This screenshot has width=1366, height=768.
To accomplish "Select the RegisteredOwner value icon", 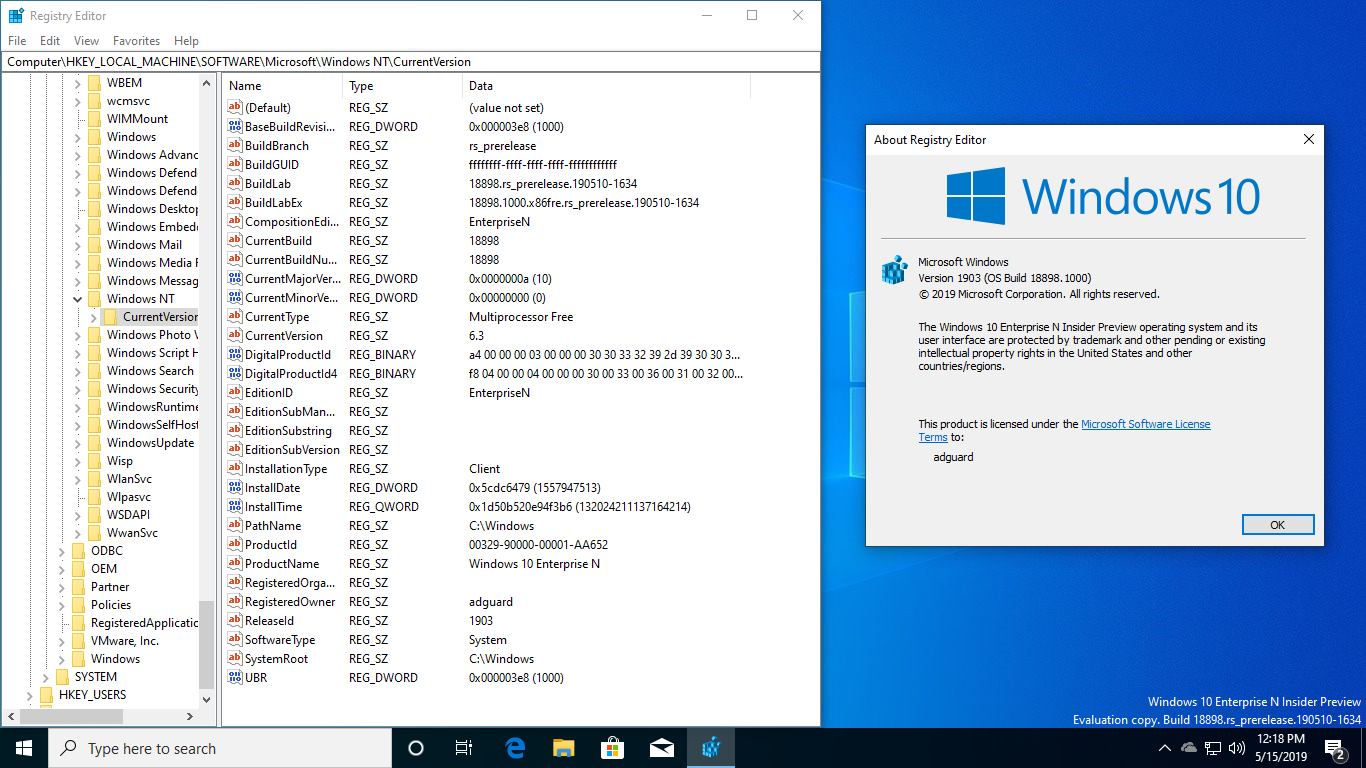I will pos(235,602).
